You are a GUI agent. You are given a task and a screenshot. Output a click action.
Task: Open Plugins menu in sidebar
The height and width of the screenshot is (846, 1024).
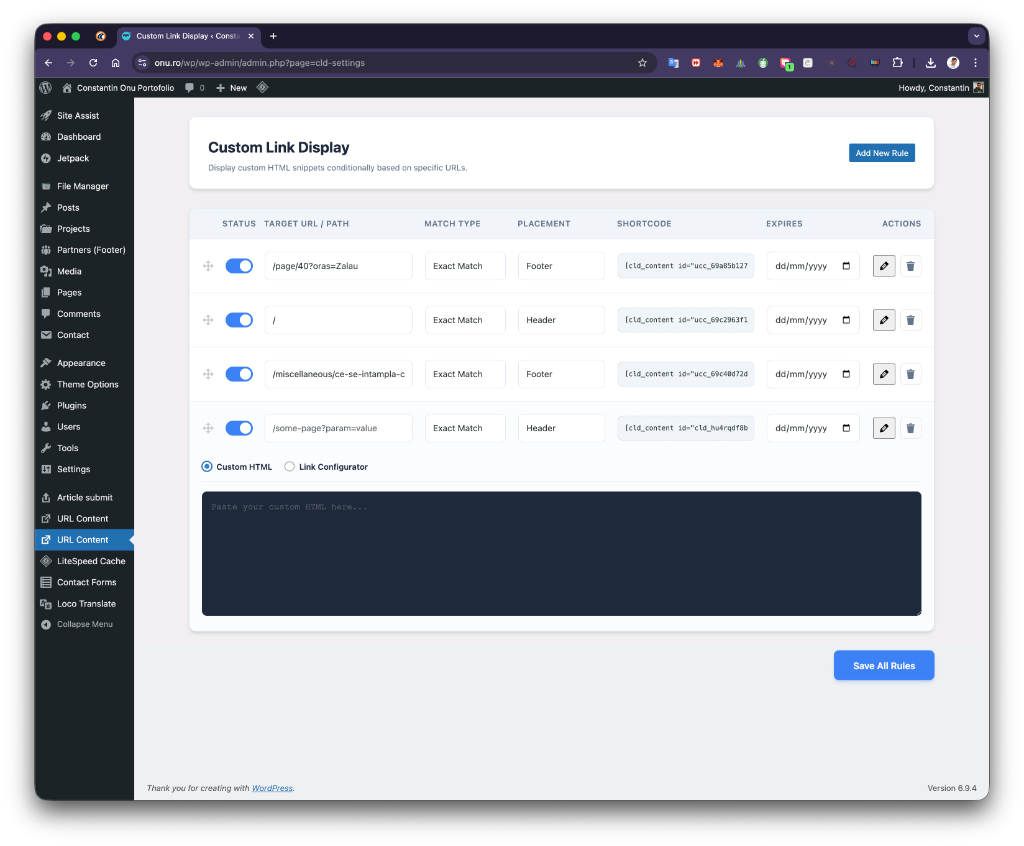tap(72, 406)
